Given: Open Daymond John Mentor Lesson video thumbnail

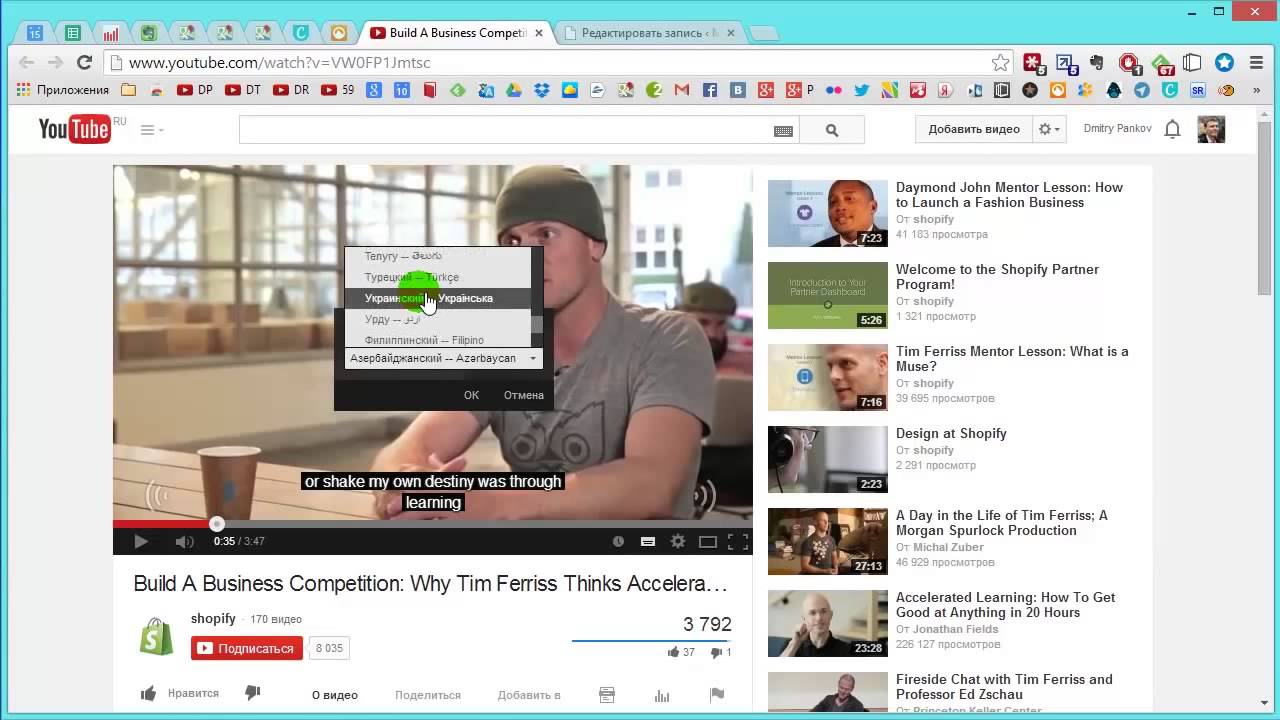Looking at the screenshot, I should 827,213.
